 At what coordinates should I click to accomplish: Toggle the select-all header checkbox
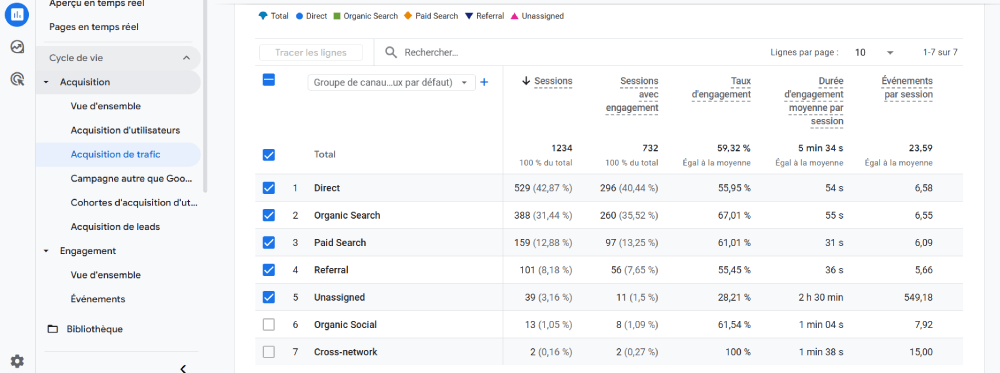pyautogui.click(x=269, y=80)
